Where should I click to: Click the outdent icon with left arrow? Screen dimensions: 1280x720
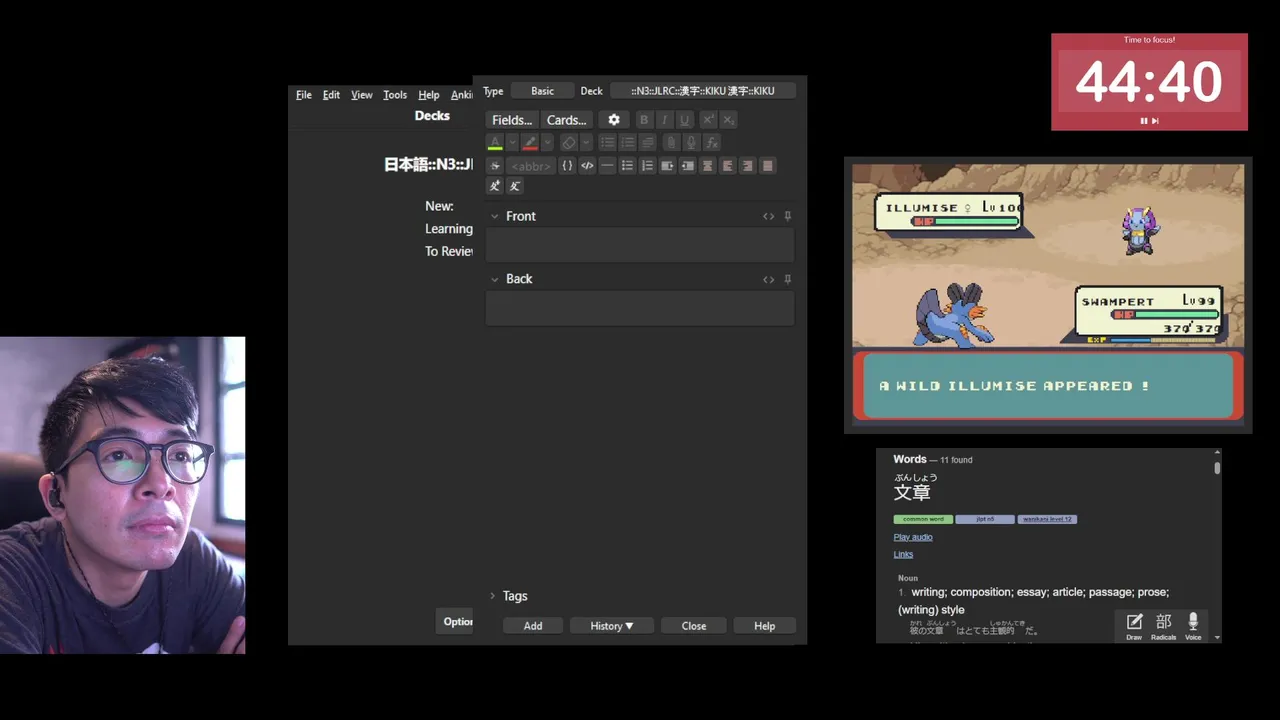[687, 166]
